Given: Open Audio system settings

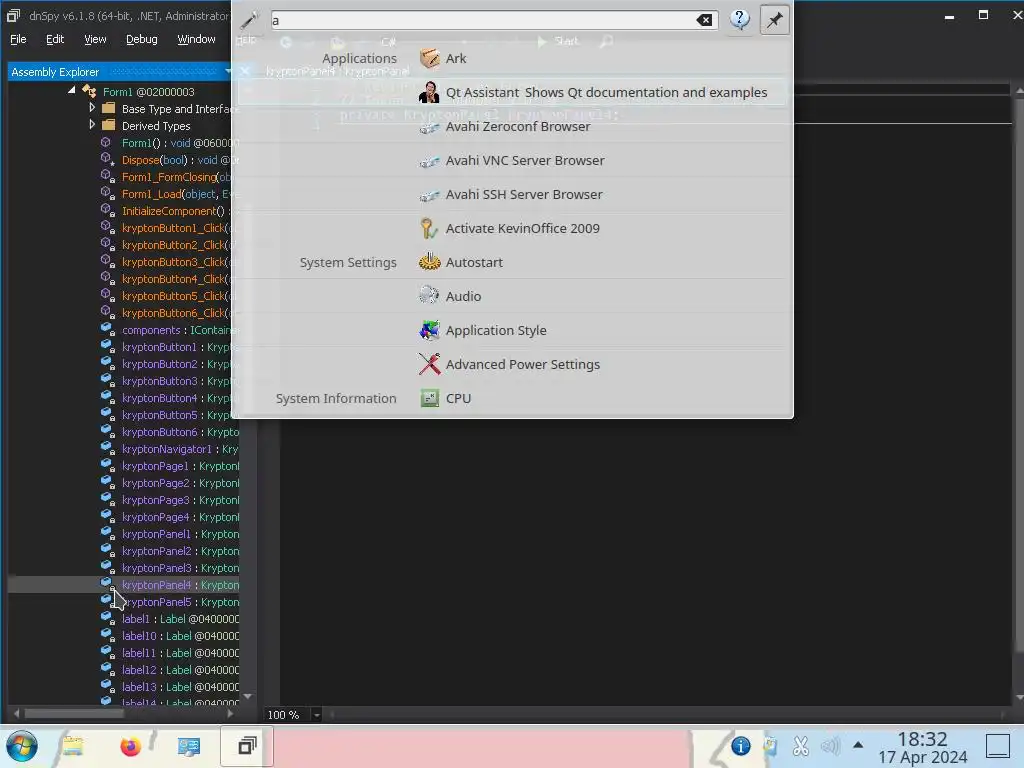Looking at the screenshot, I should pos(450,296).
